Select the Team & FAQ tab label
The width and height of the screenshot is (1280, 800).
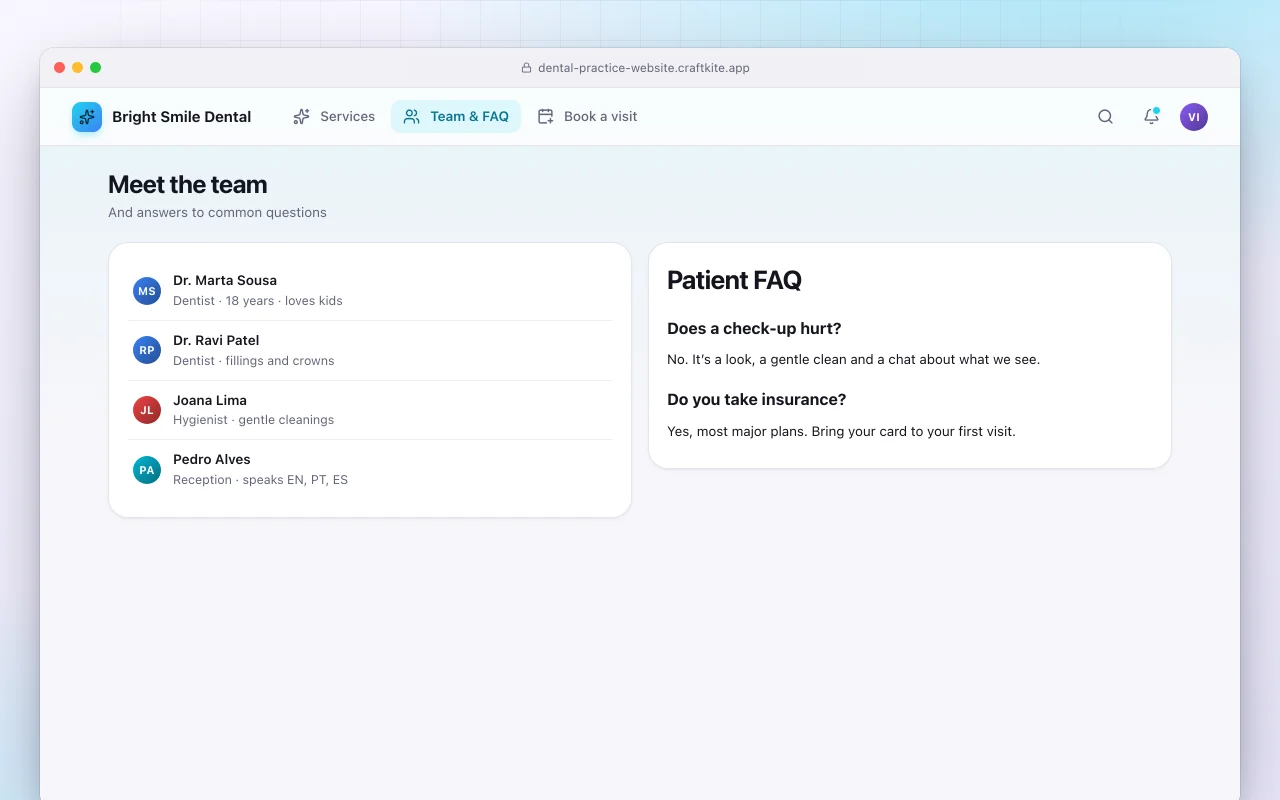469,117
